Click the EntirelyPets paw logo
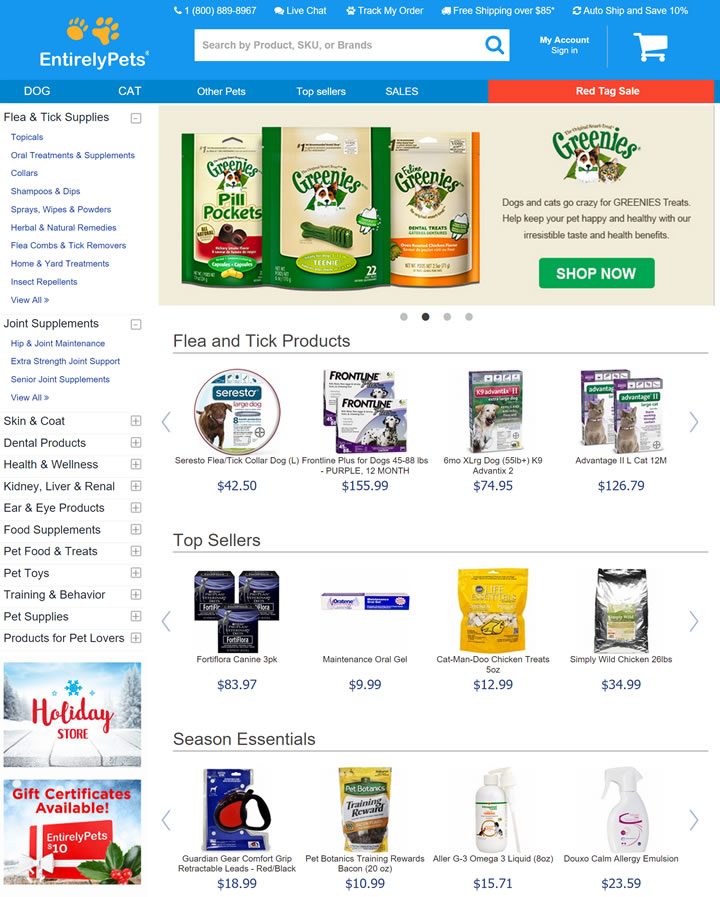 point(93,43)
